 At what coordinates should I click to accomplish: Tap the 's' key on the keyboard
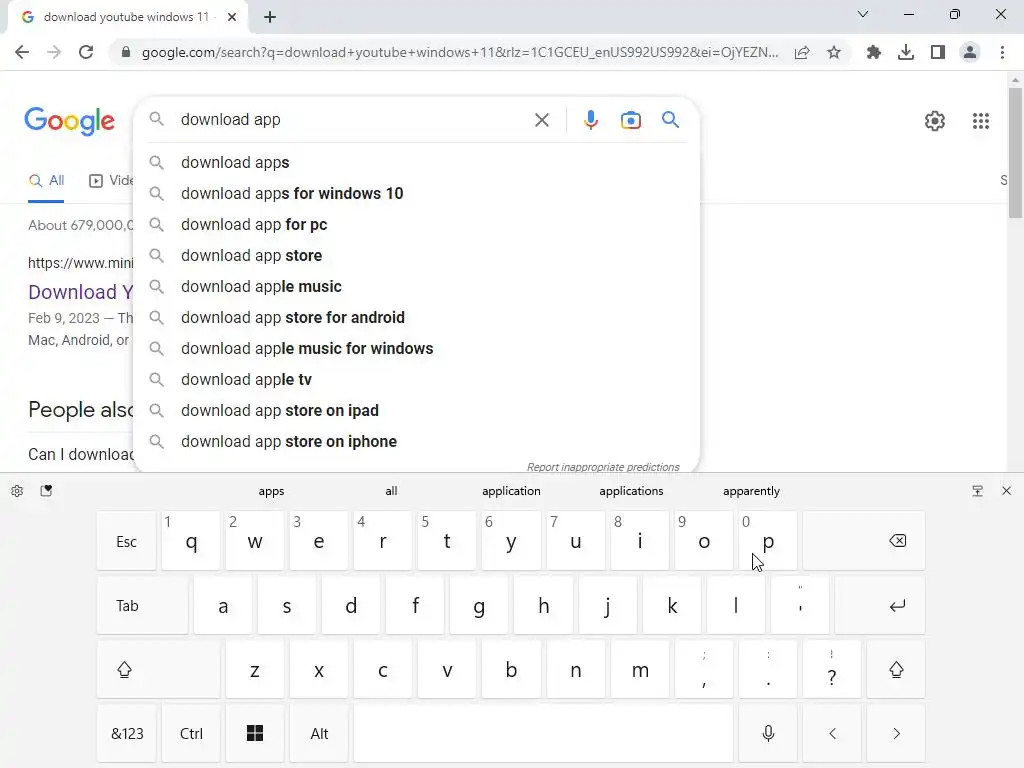(x=287, y=605)
